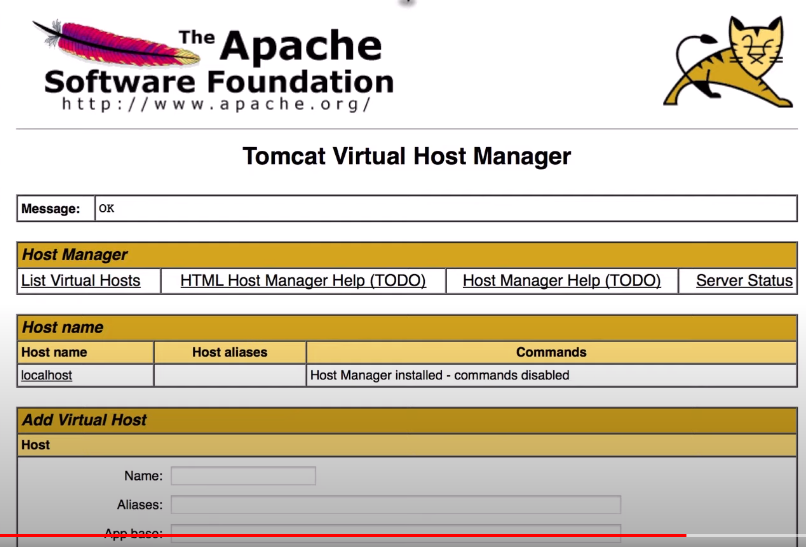This screenshot has height=547, width=806.
Task: Click the 'Host aliases' column header
Action: (x=230, y=352)
